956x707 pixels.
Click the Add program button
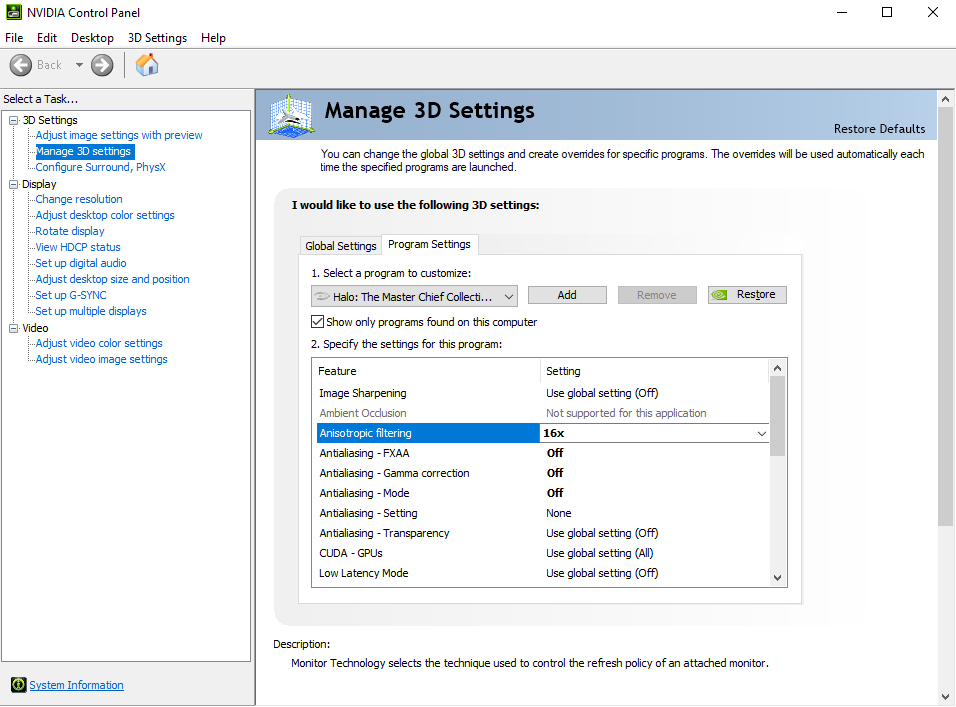click(x=567, y=295)
